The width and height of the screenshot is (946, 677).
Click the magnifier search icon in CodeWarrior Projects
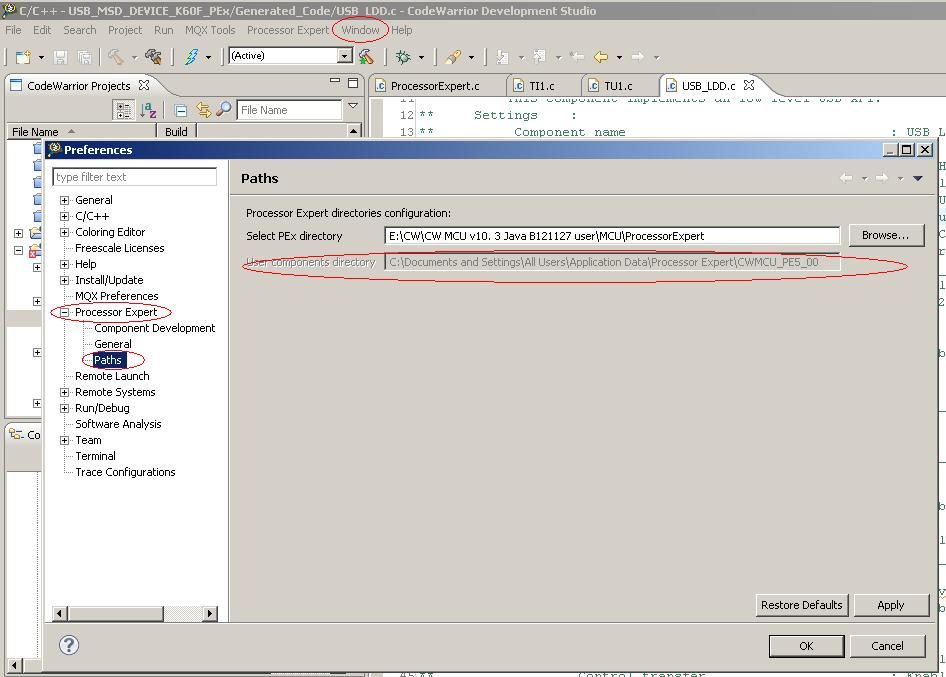pos(223,110)
